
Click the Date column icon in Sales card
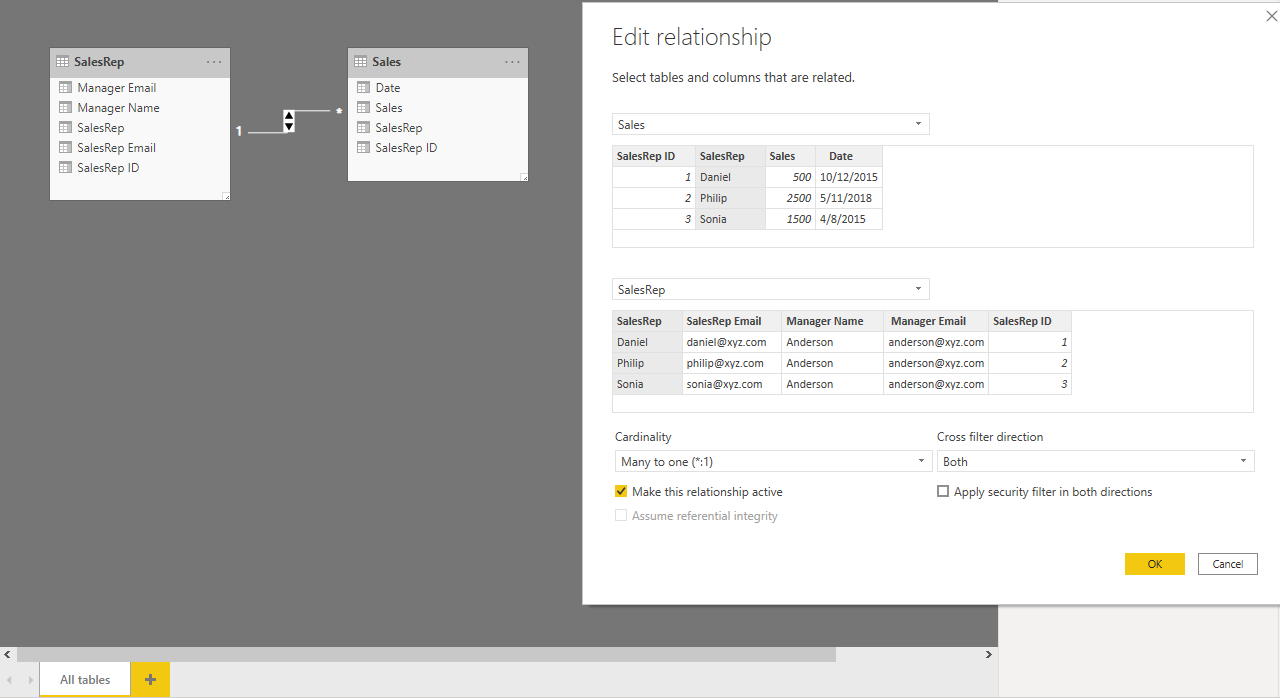coord(363,88)
